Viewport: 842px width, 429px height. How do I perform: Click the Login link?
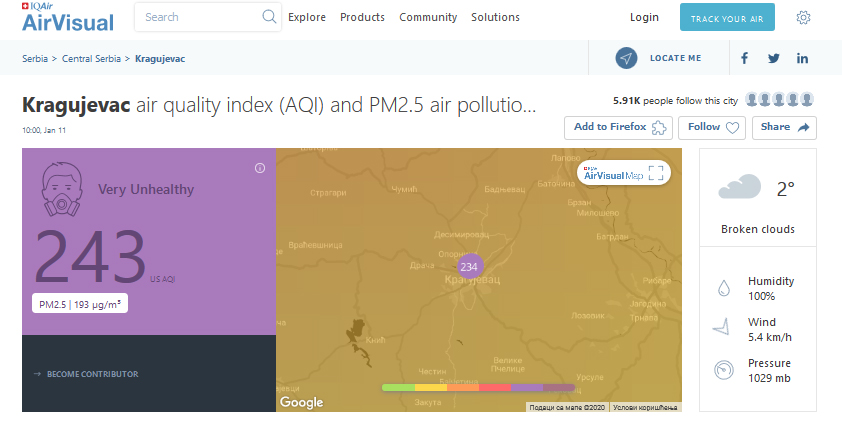tap(644, 17)
